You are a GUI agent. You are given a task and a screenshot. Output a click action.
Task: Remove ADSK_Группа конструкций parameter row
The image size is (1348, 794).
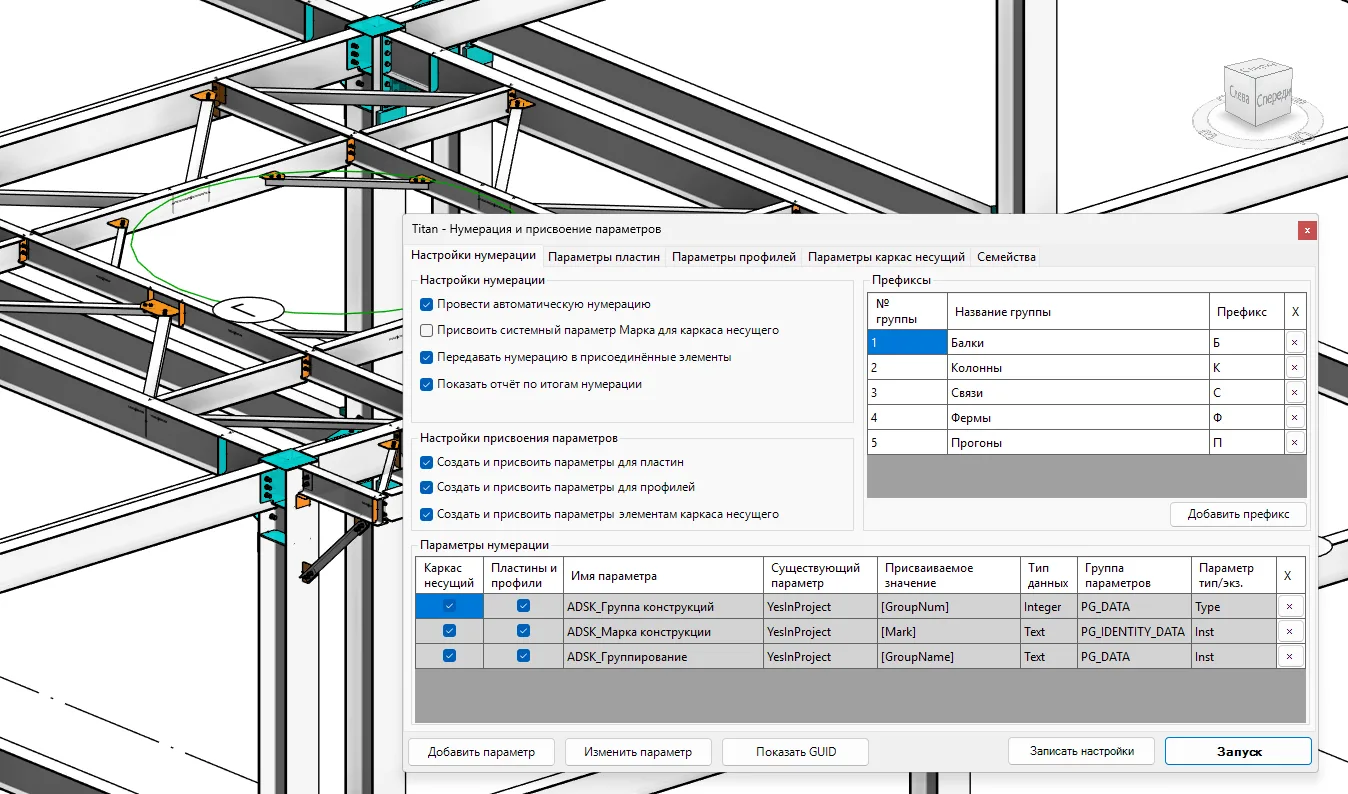[1289, 607]
